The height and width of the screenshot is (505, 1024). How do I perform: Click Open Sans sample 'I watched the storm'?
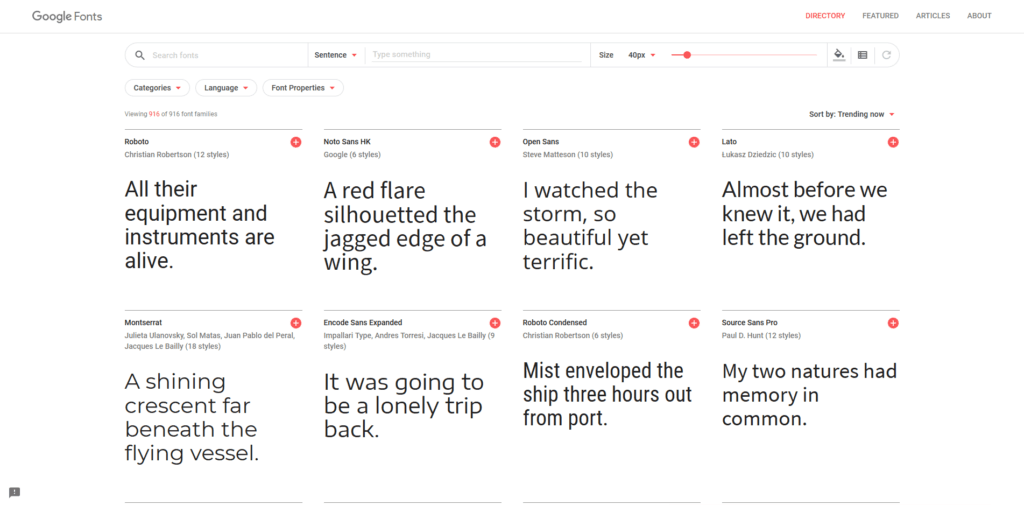590,226
